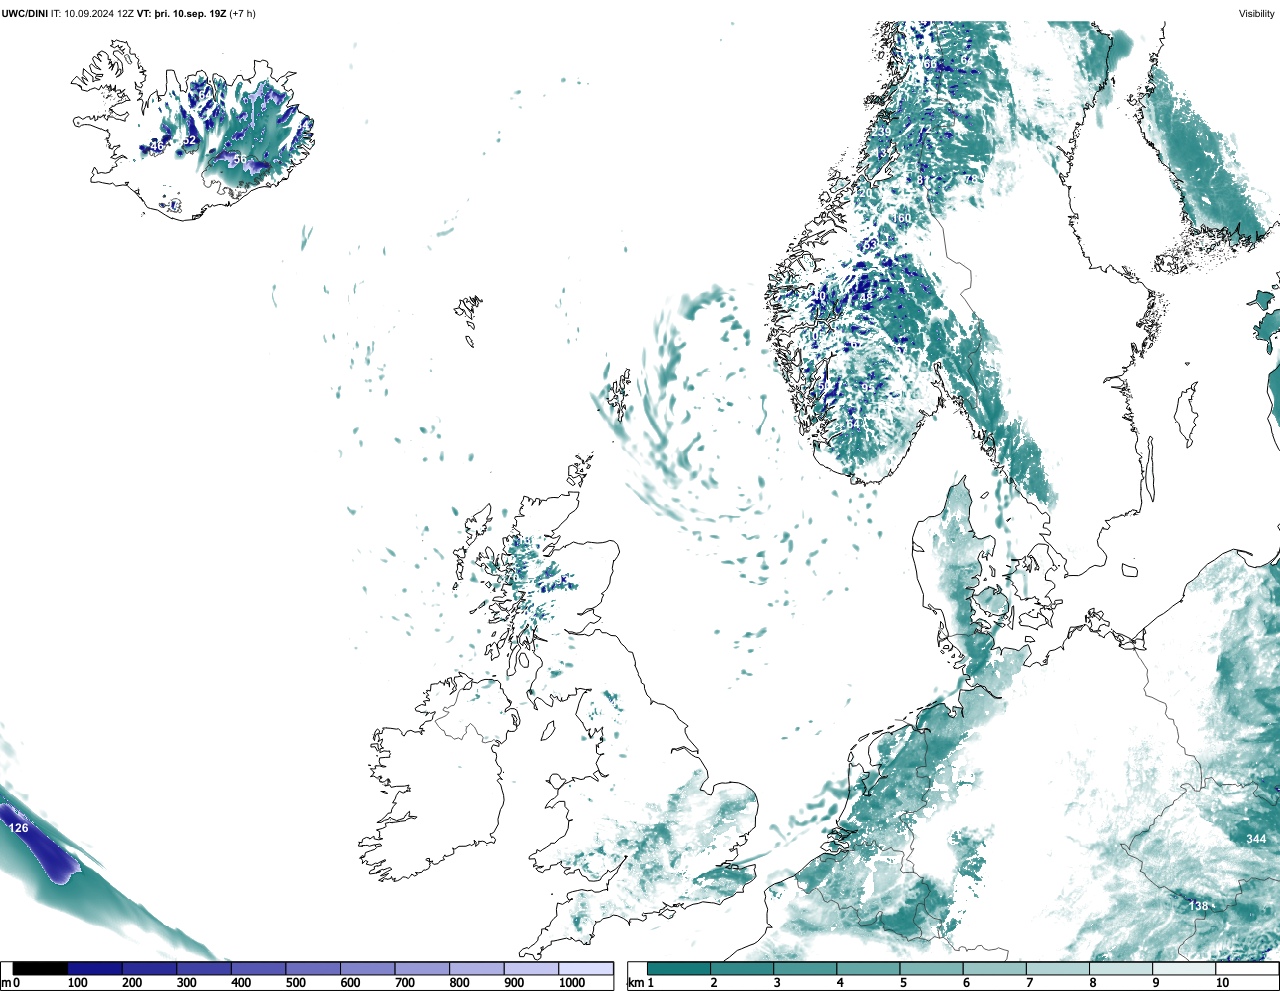The image size is (1280, 991).
Task: Click the "700" tick label in meters legend
Action: (404, 984)
